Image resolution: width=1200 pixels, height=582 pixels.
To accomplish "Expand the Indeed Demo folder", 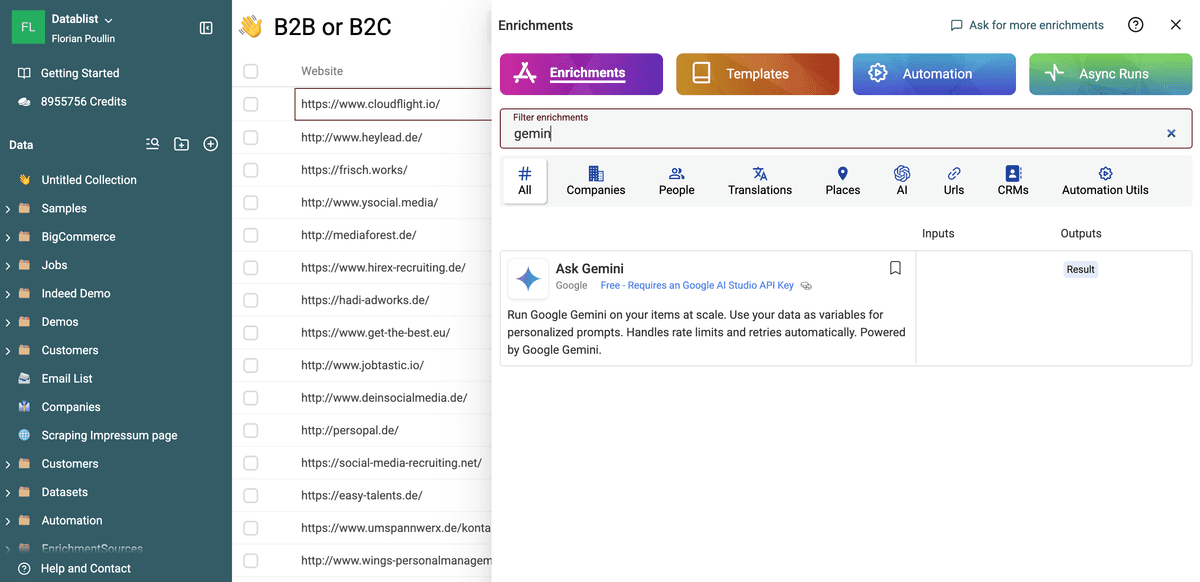I will 8,293.
